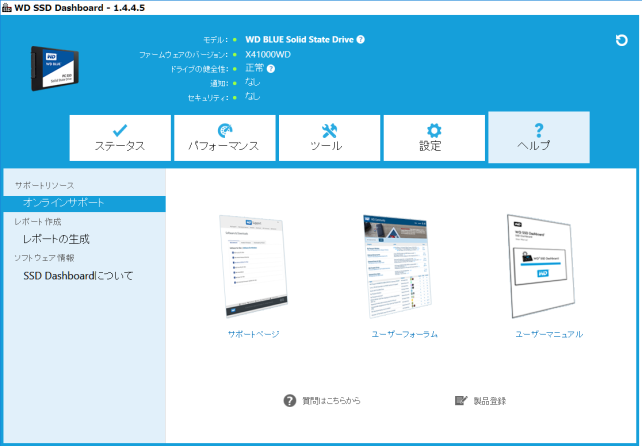Open the サポートページ link
The width and height of the screenshot is (642, 446).
[x=253, y=334]
